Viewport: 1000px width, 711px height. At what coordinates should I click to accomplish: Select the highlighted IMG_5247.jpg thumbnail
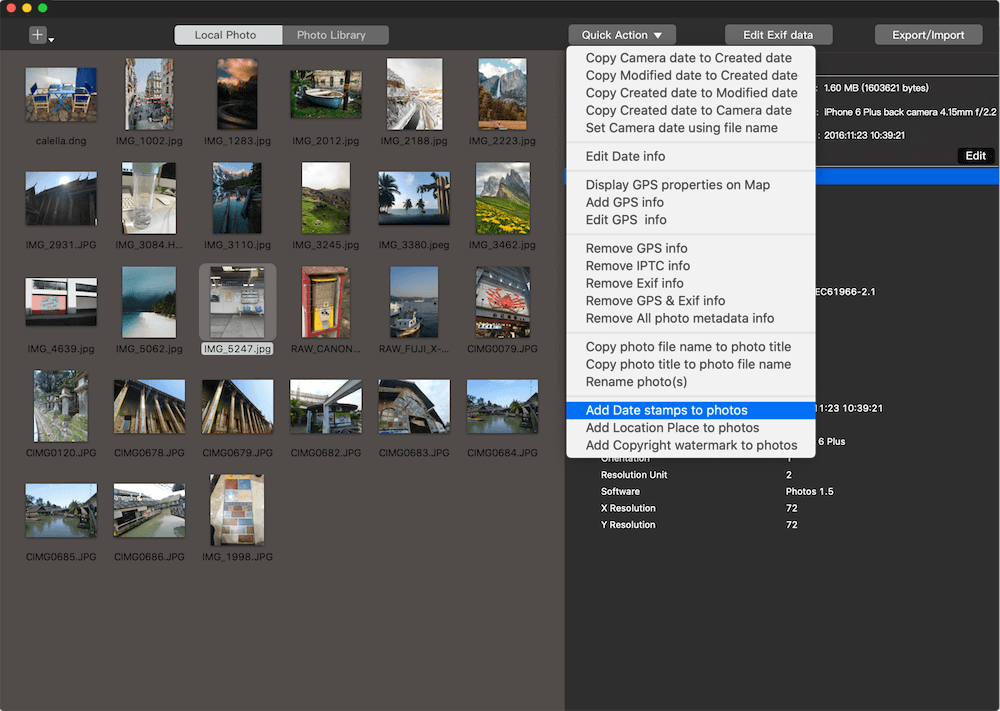pos(237,302)
